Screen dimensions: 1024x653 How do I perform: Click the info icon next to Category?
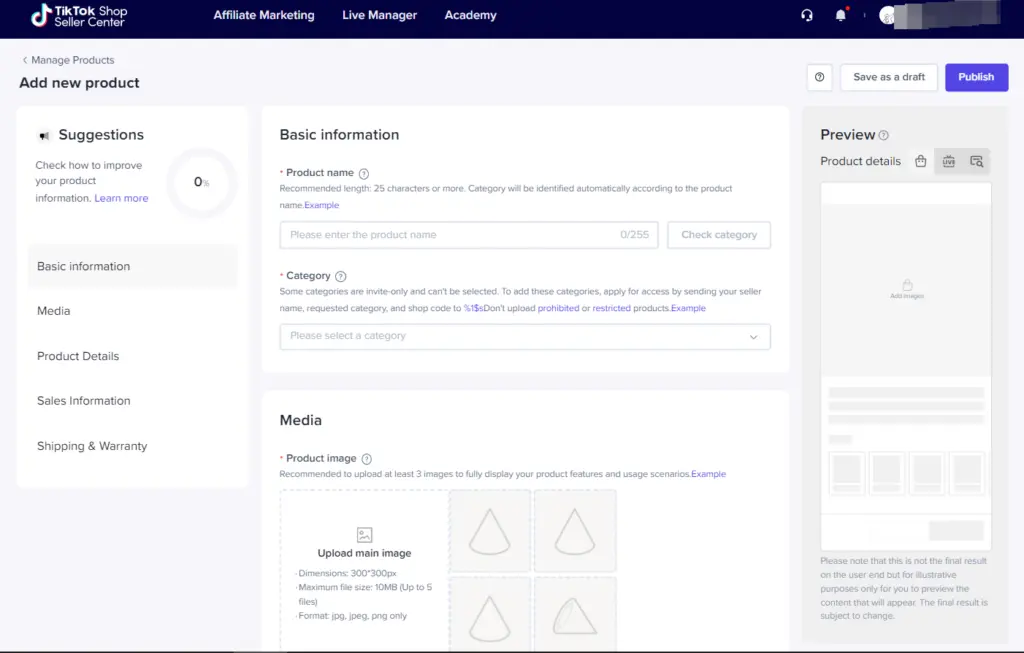(x=341, y=276)
